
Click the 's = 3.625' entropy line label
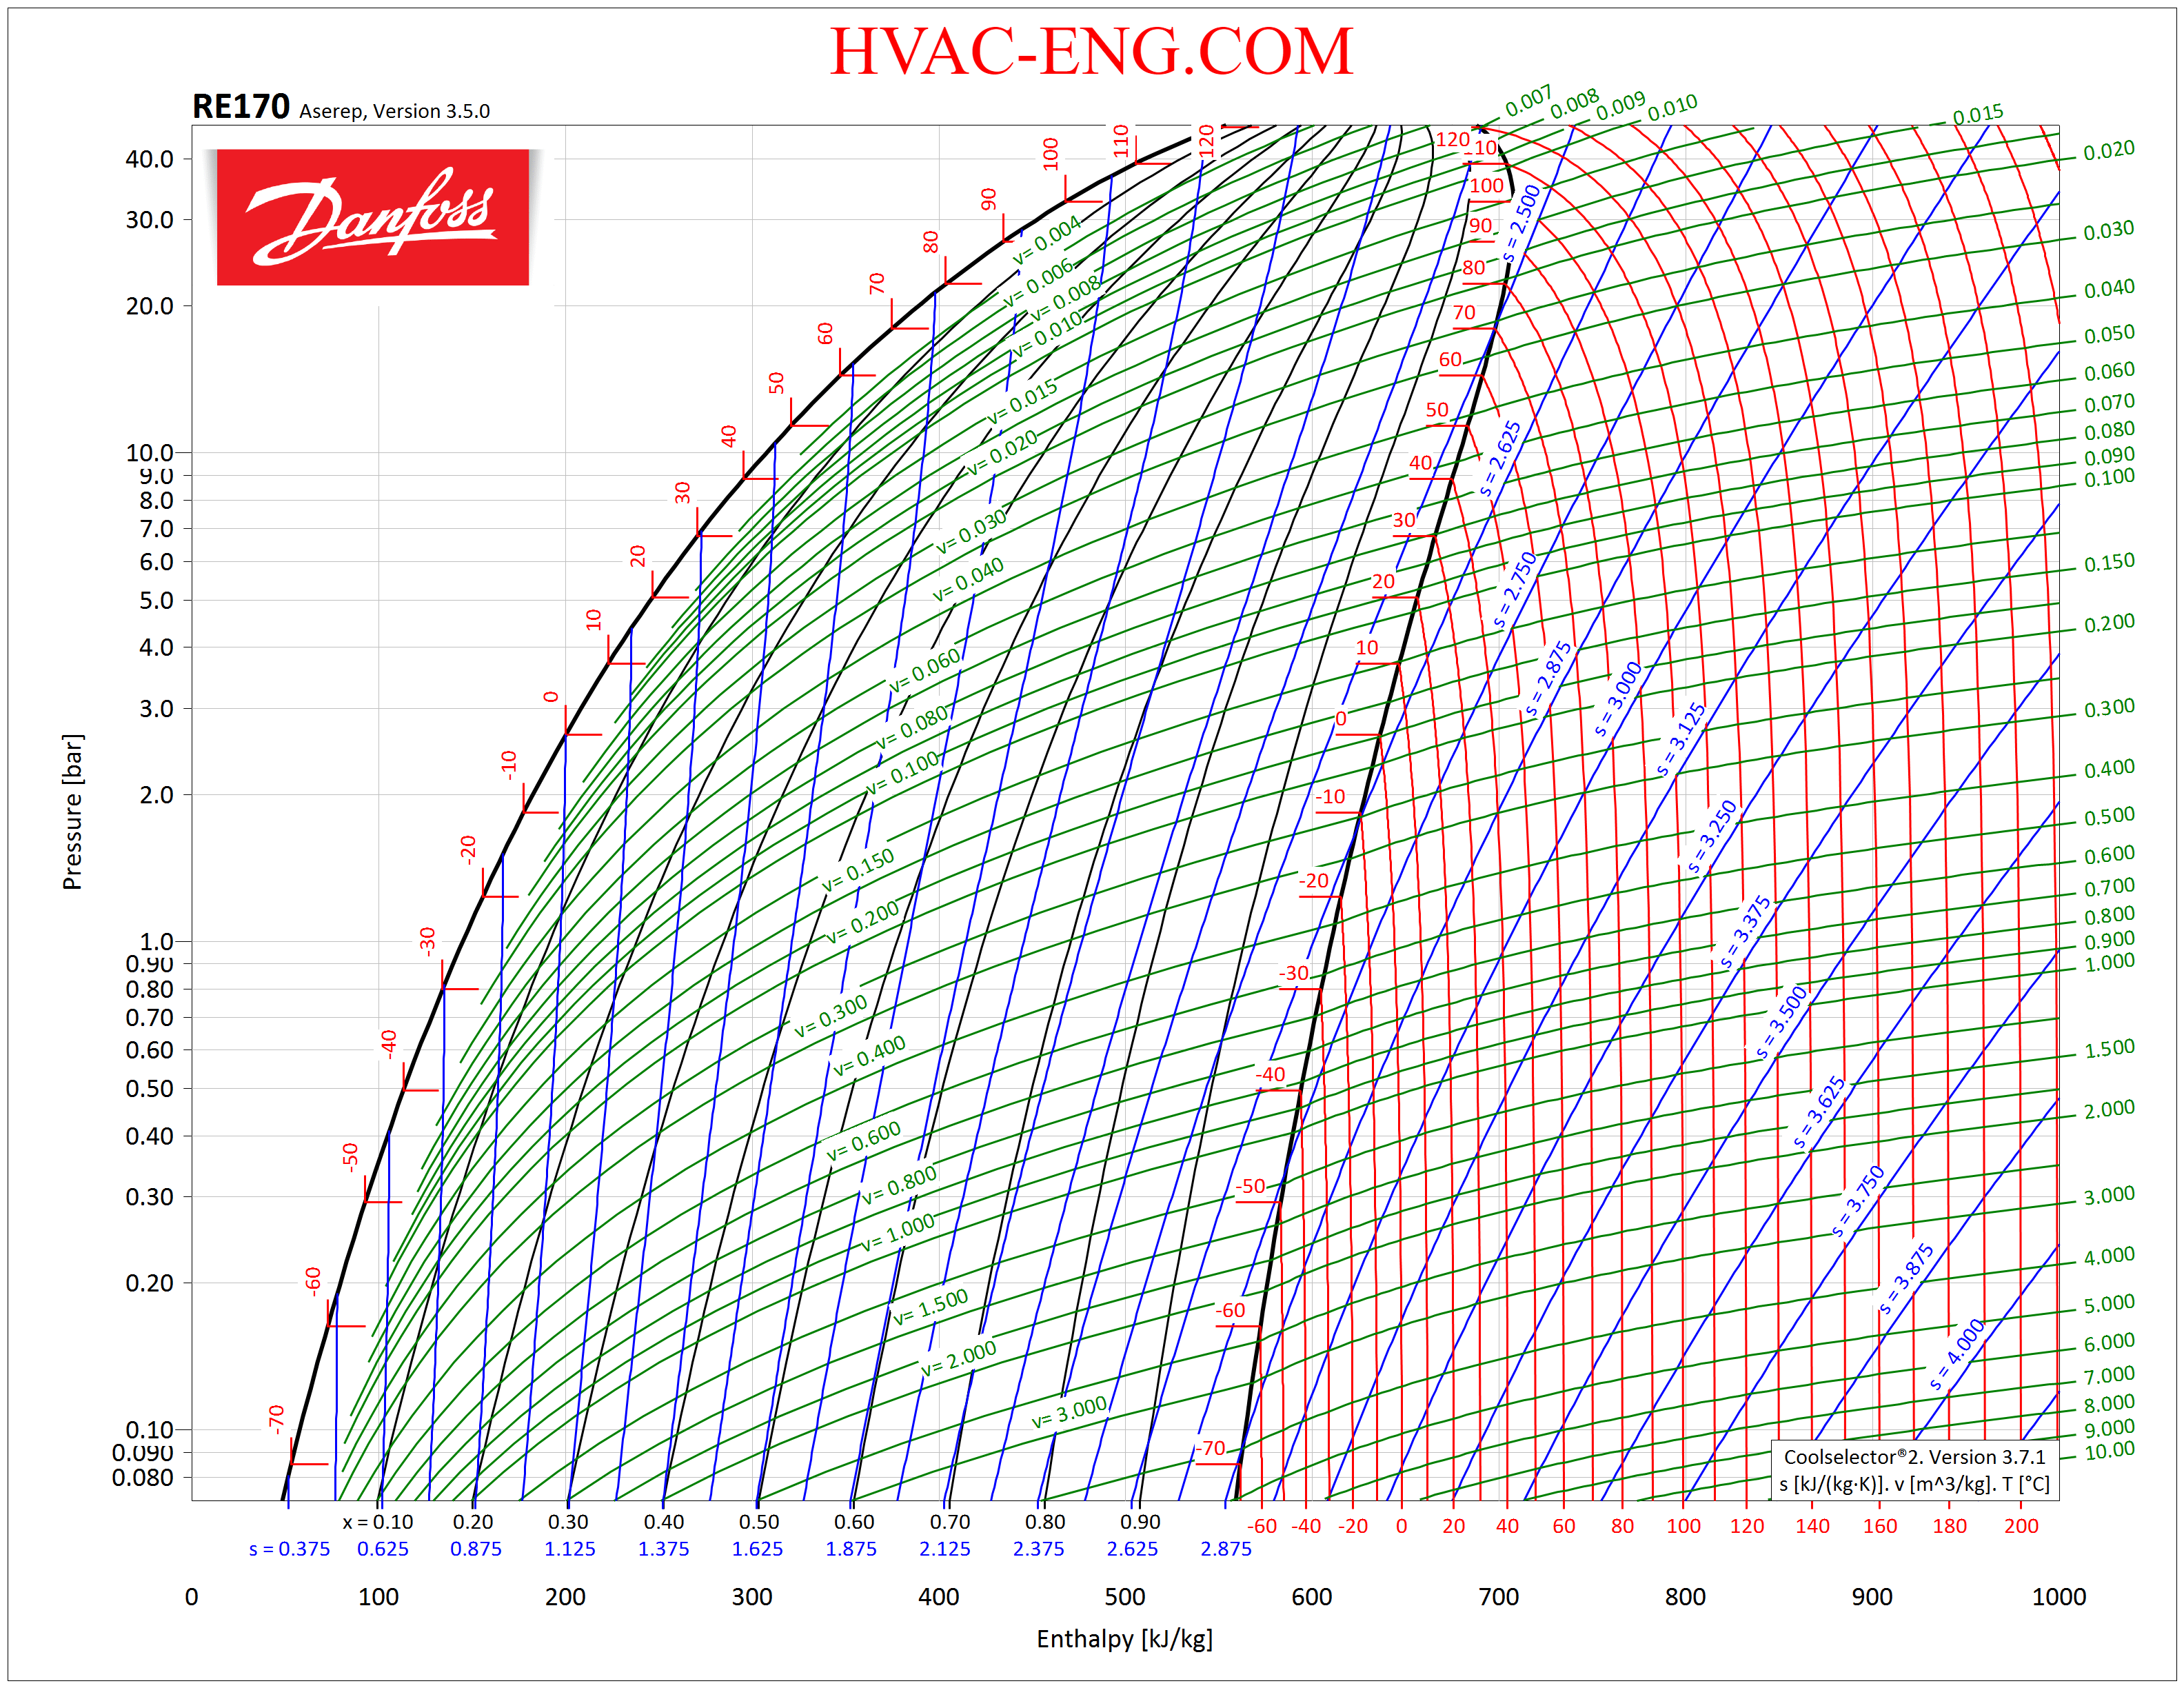point(1819,1113)
